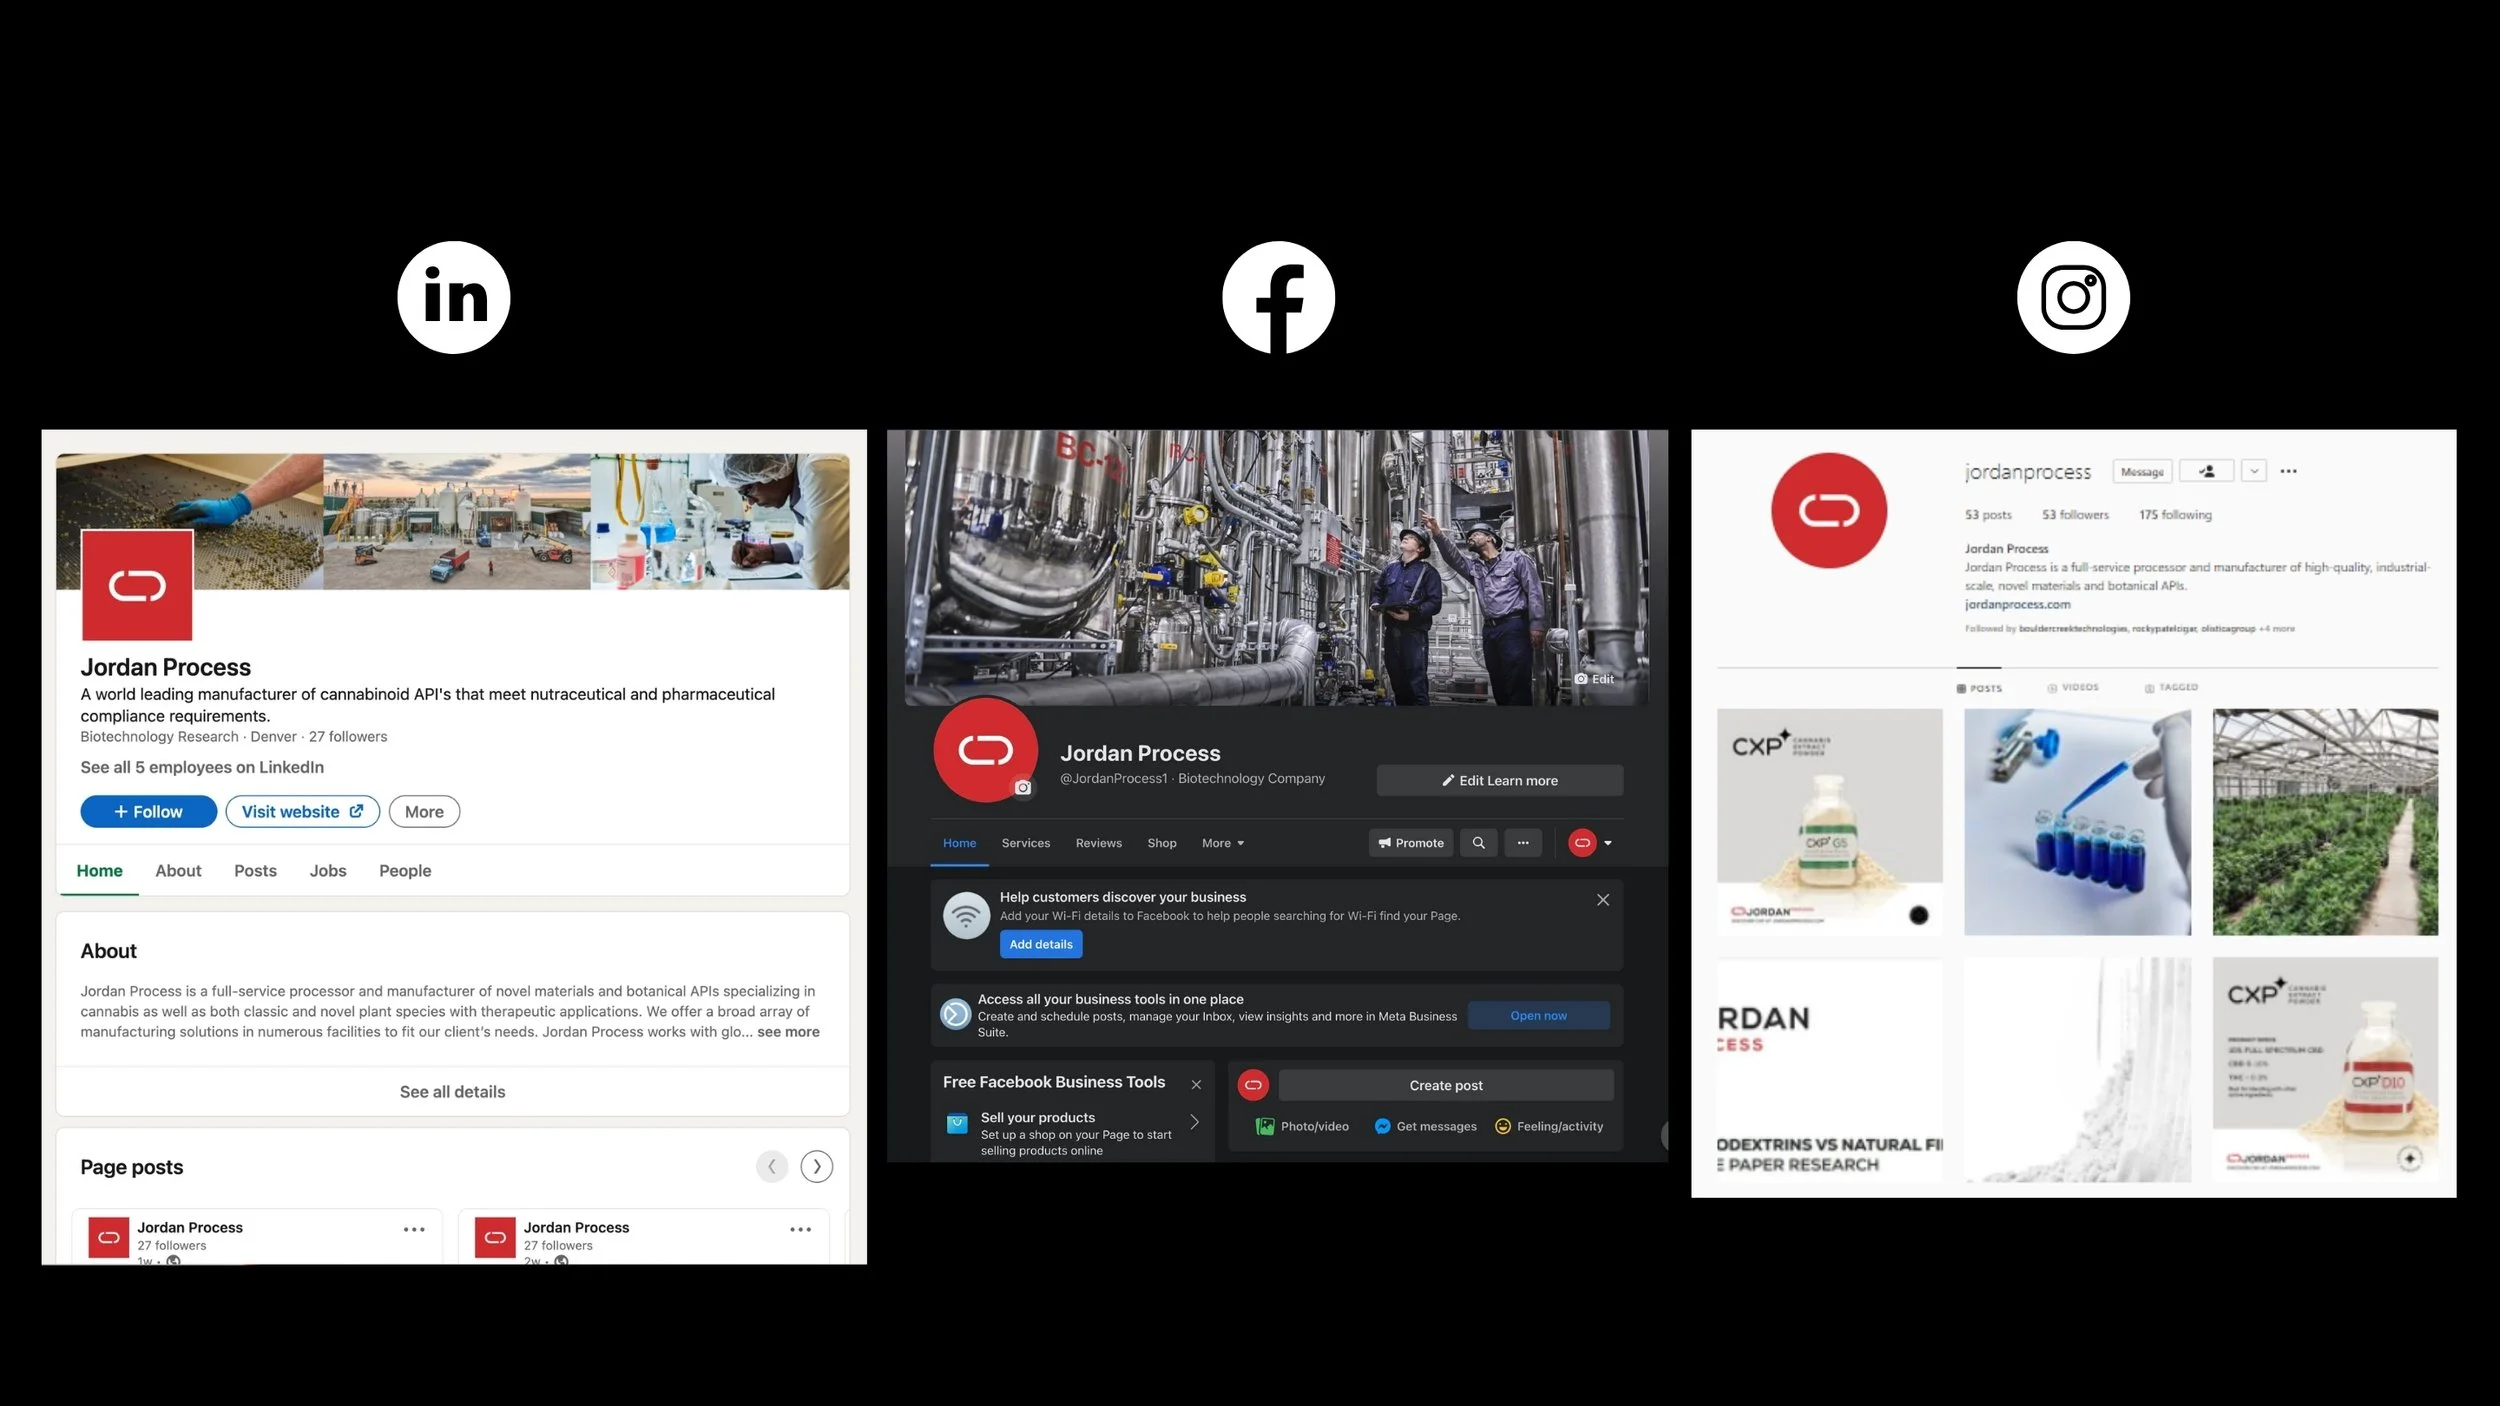
Task: Click Get messages option under Create post
Action: pyautogui.click(x=1425, y=1126)
